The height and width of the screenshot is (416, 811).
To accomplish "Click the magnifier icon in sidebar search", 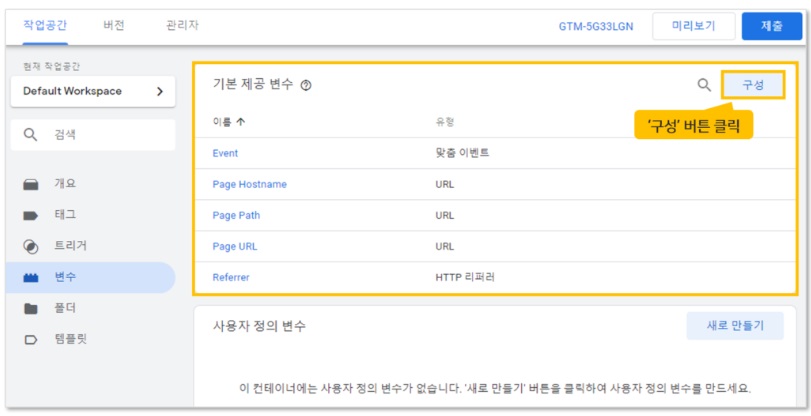I will click(31, 135).
